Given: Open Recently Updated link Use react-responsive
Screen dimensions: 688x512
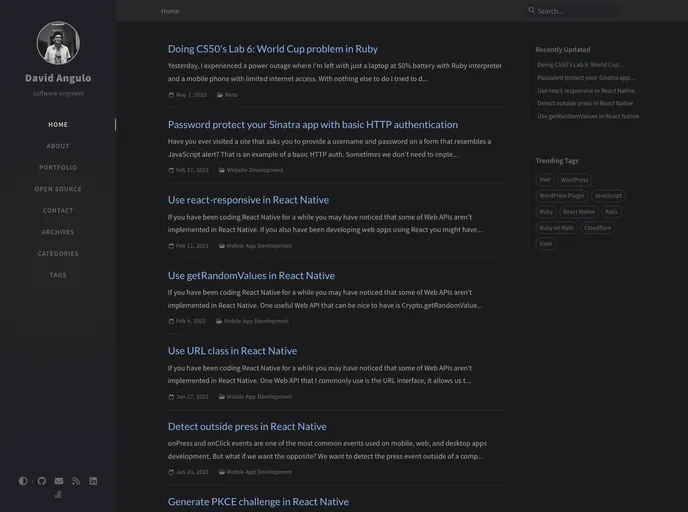Looking at the screenshot, I should (586, 91).
